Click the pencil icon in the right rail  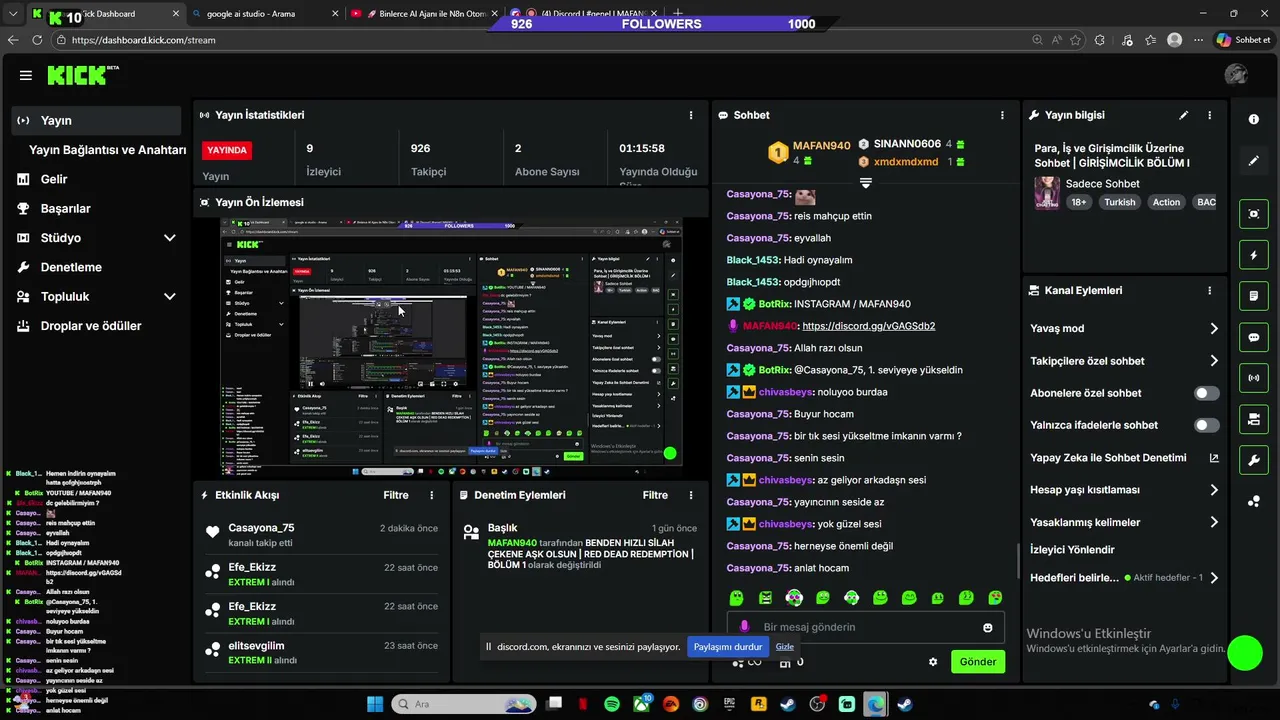point(1254,160)
